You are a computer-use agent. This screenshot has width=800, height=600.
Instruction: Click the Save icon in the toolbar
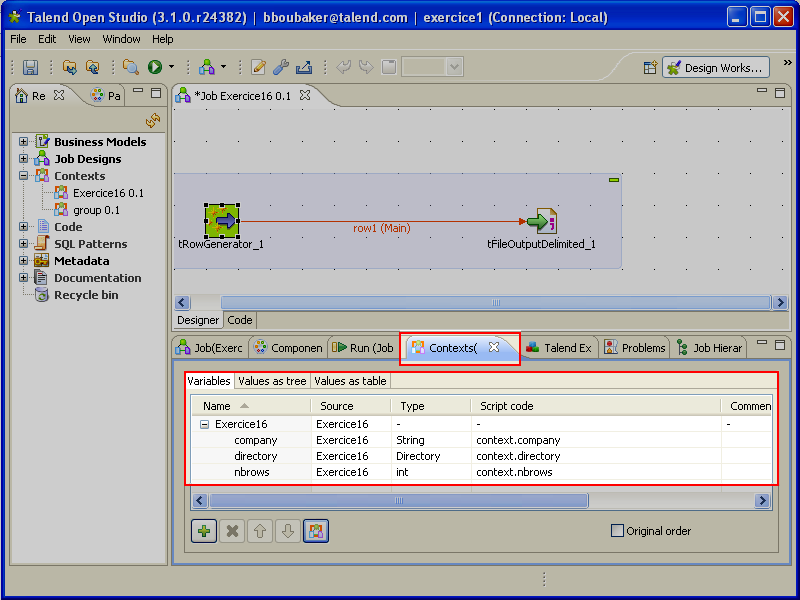pos(30,67)
